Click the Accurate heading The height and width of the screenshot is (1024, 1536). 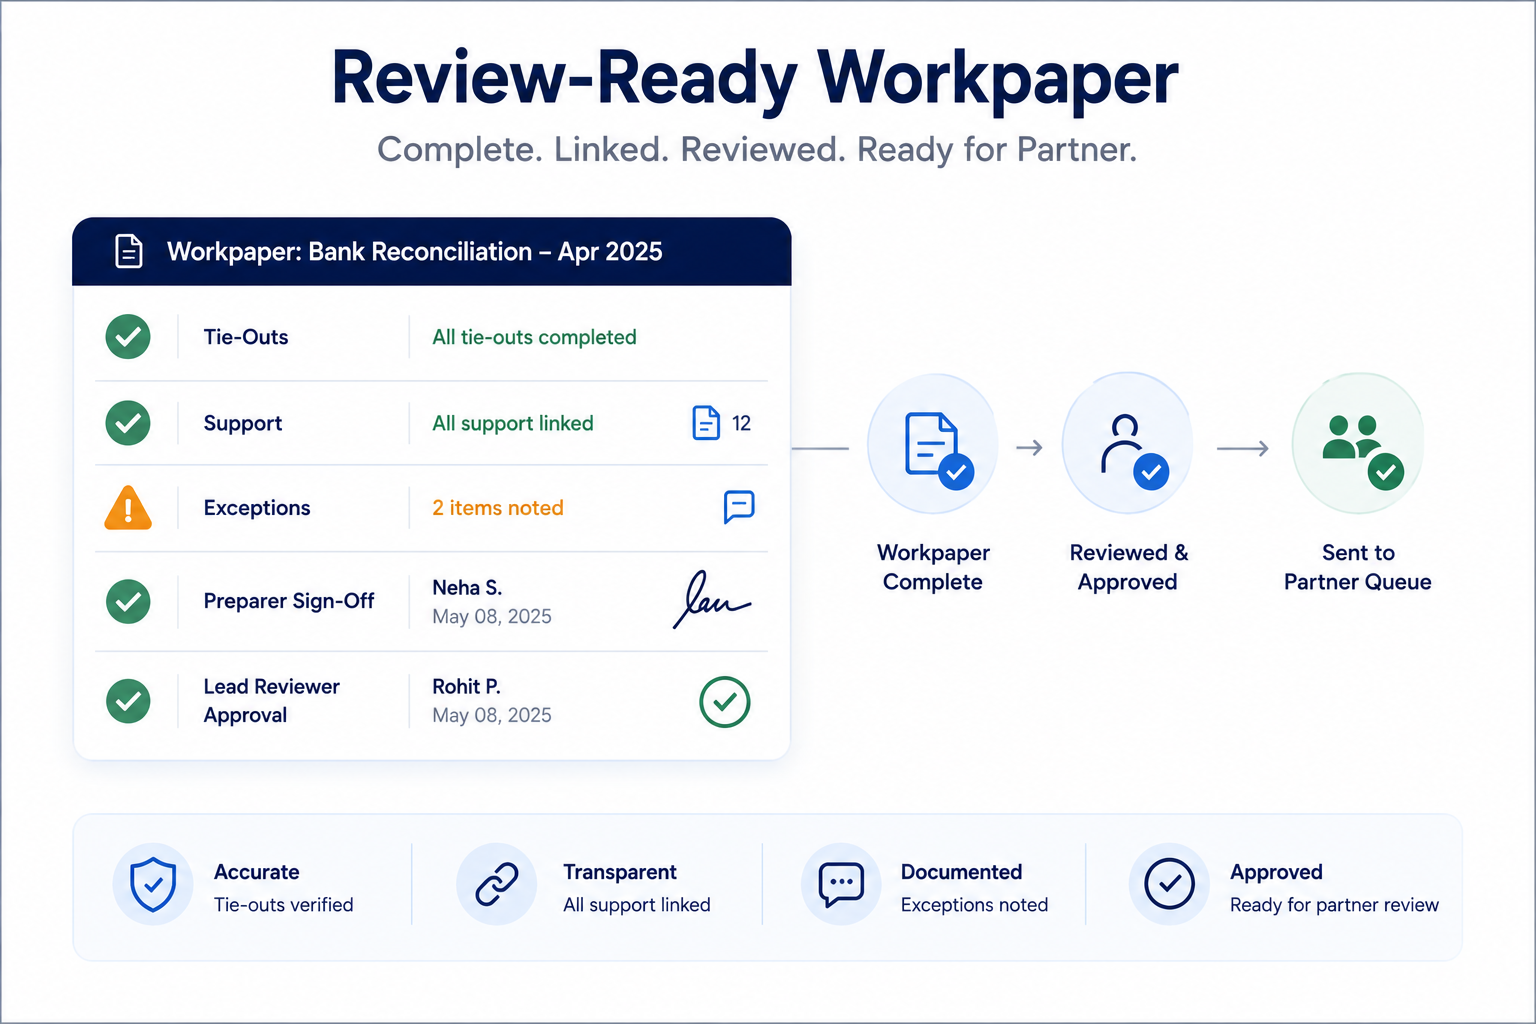(257, 872)
